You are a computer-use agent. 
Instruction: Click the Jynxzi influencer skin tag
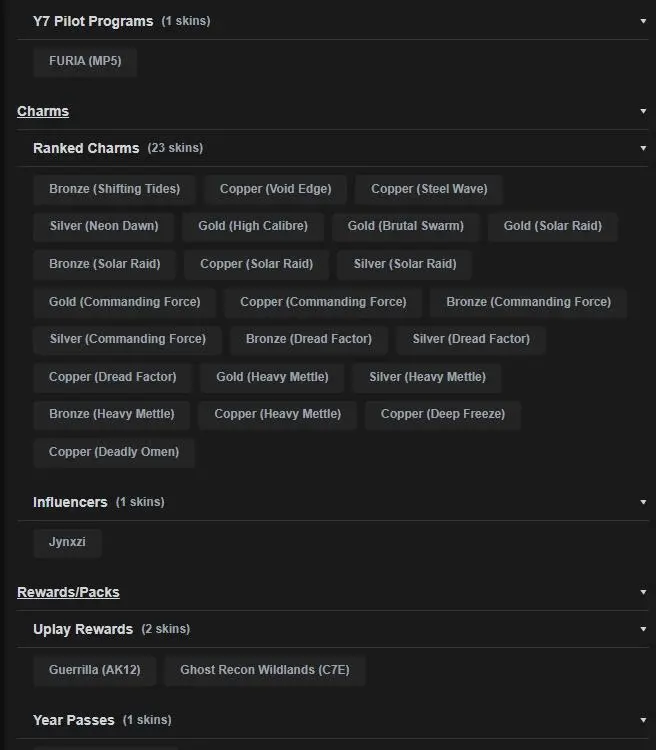pos(67,542)
